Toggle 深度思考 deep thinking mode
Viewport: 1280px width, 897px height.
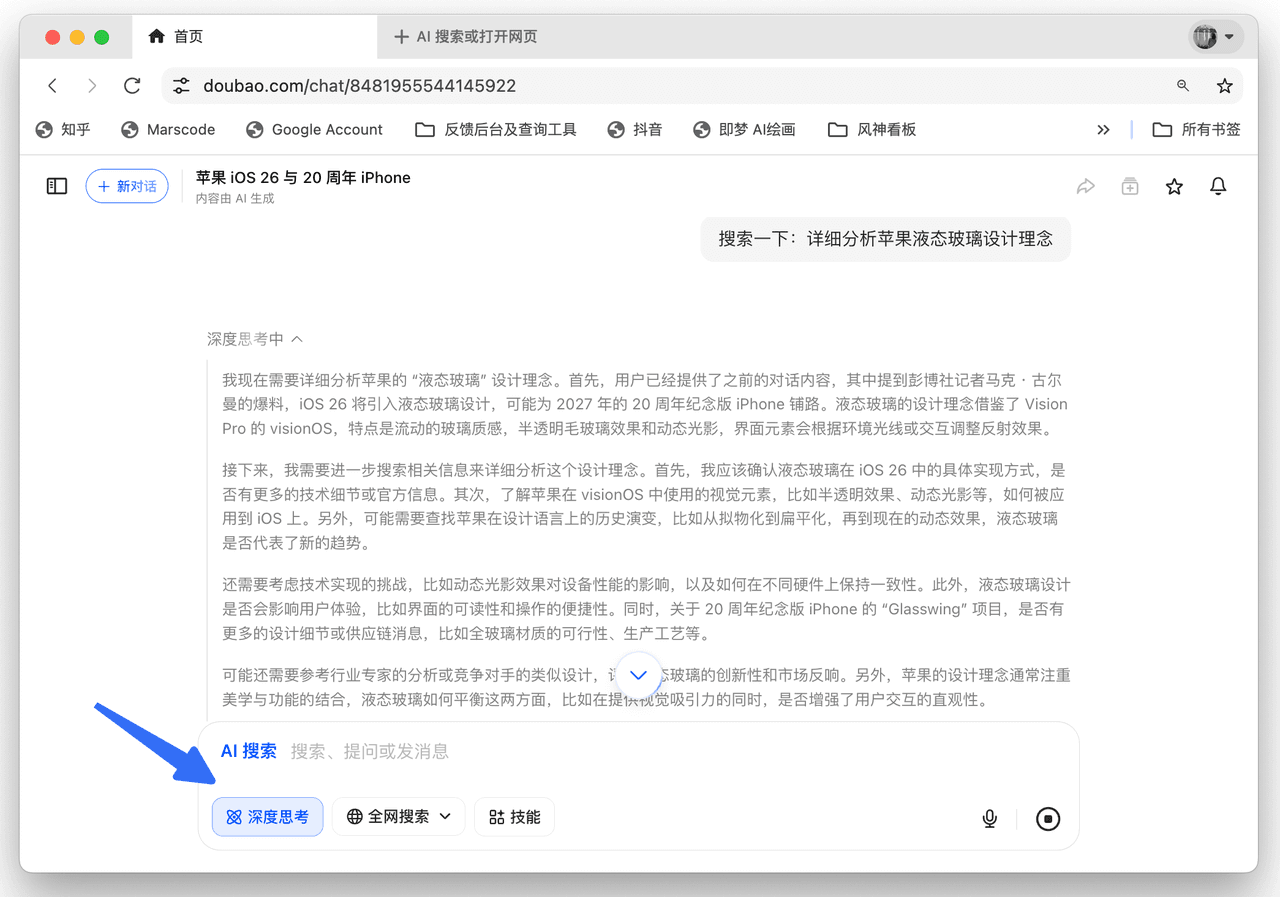click(x=267, y=817)
